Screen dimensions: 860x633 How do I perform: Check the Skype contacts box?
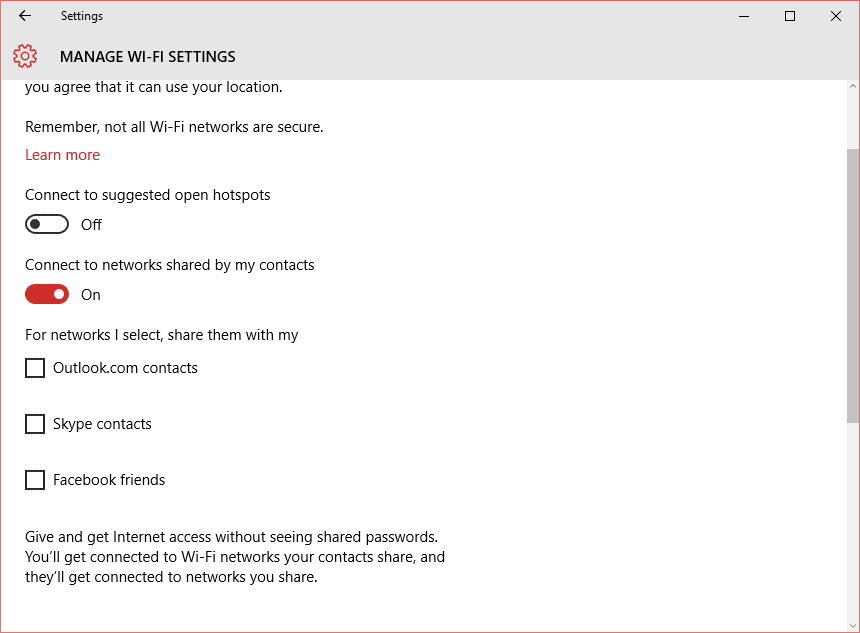coord(35,424)
